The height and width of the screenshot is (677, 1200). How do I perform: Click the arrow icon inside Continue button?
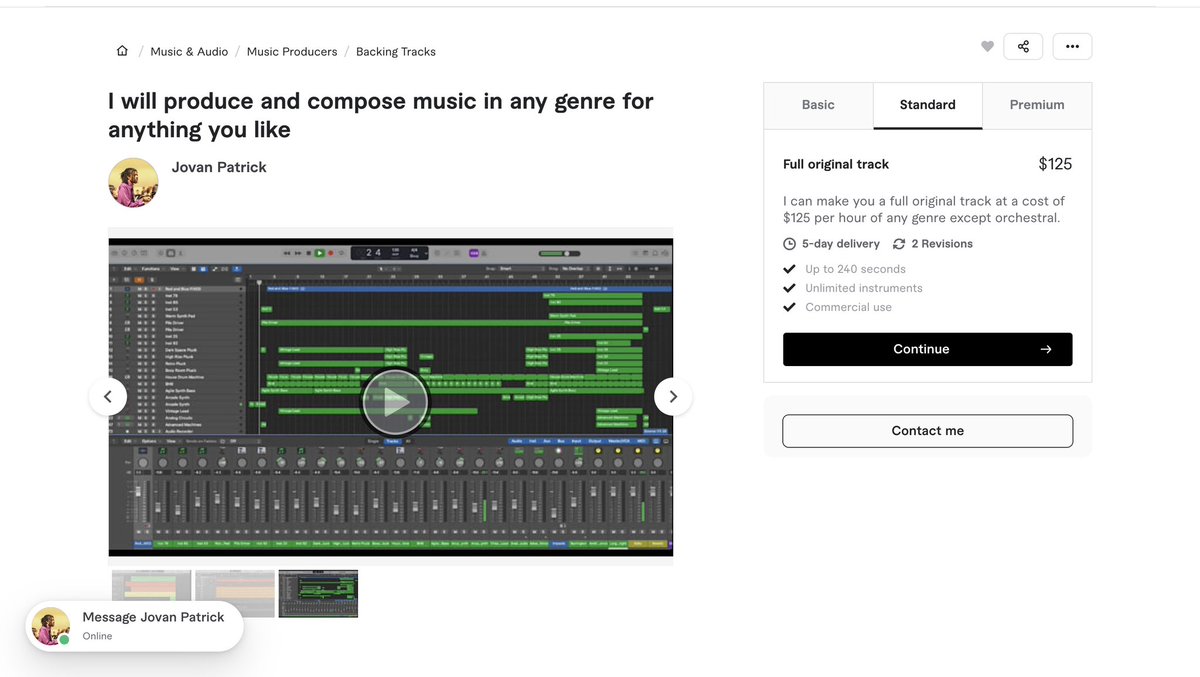[1046, 349]
